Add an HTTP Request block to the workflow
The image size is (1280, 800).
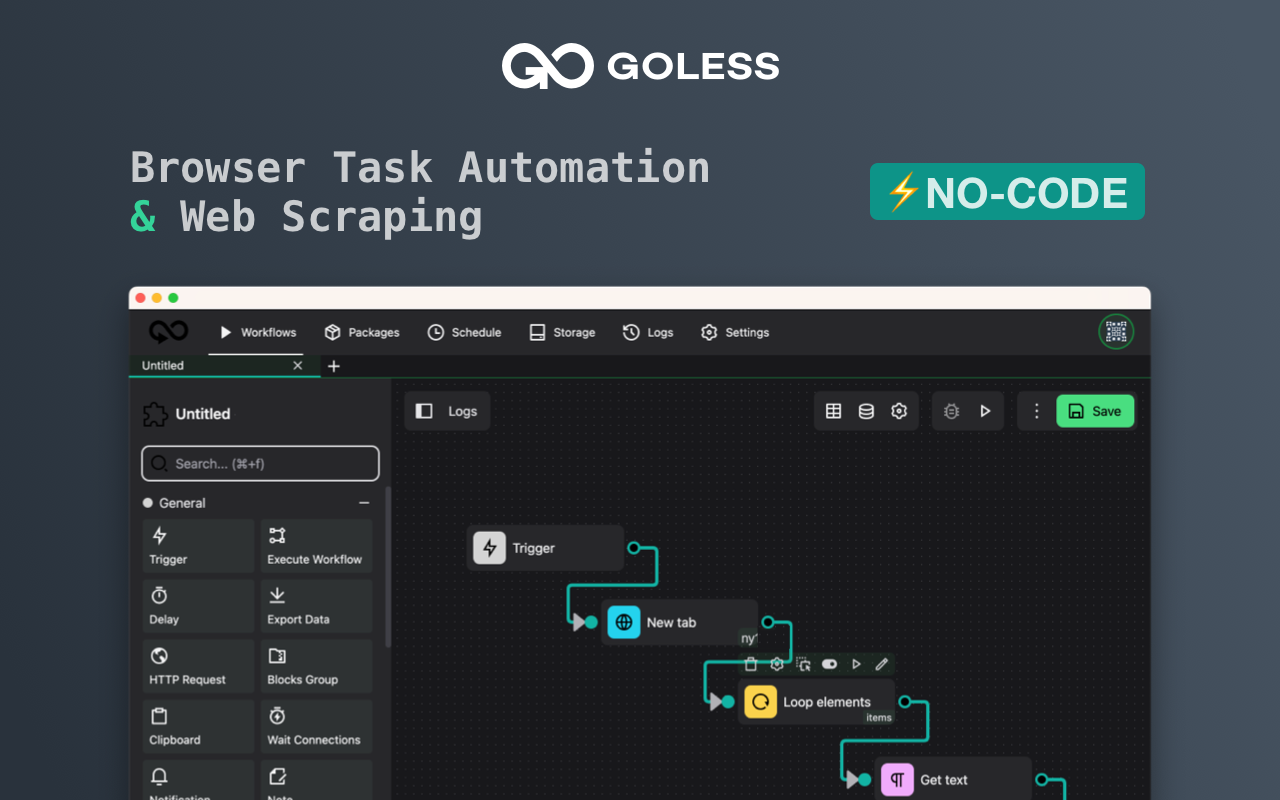click(197, 666)
